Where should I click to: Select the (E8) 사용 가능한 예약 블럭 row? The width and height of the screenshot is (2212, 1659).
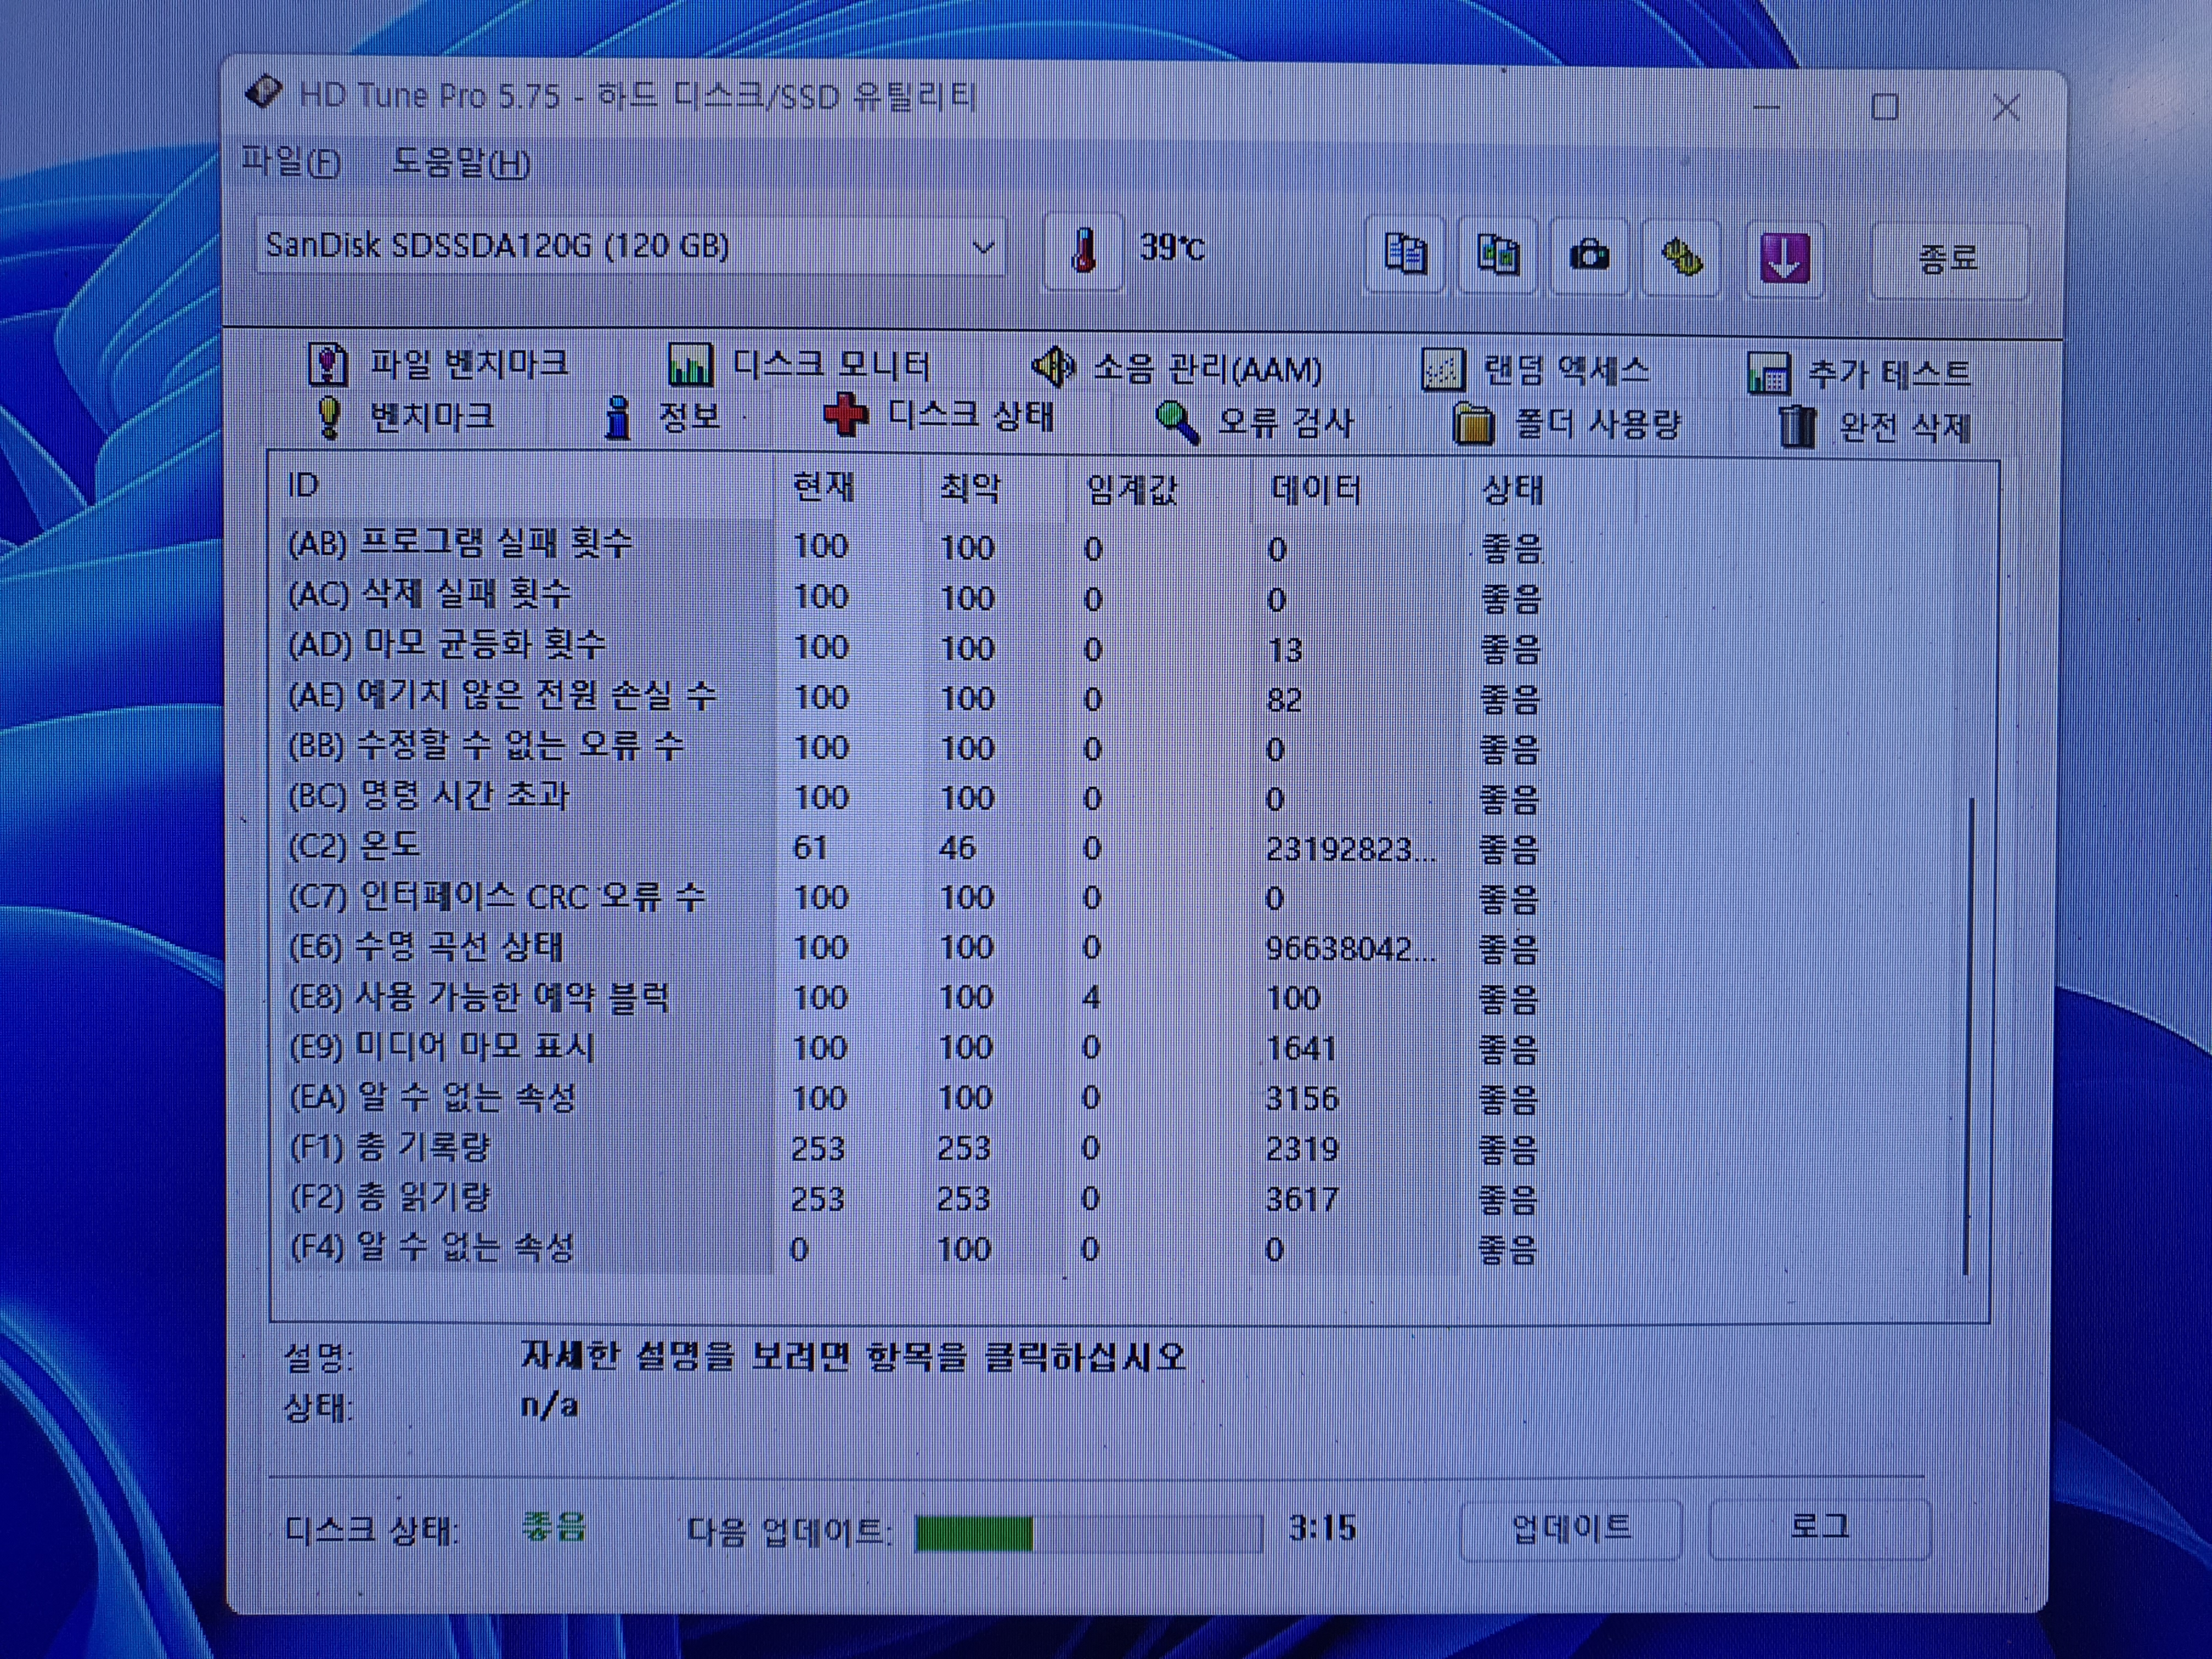(915, 997)
